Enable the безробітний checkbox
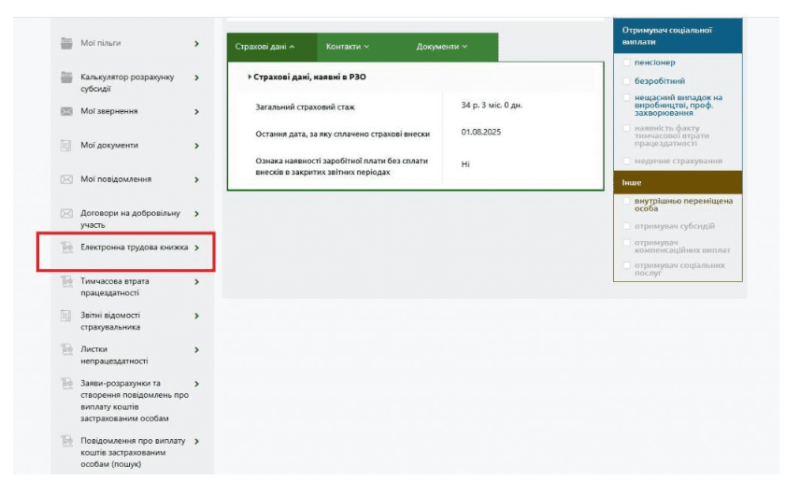 pyautogui.click(x=627, y=81)
